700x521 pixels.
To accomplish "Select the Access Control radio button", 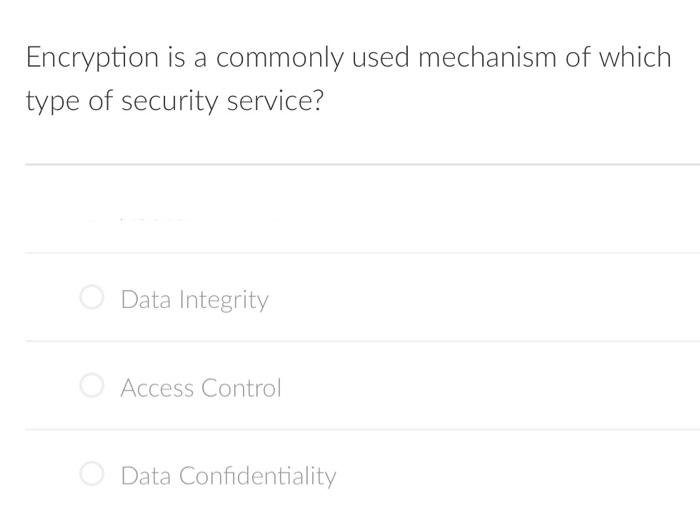I will (x=92, y=386).
